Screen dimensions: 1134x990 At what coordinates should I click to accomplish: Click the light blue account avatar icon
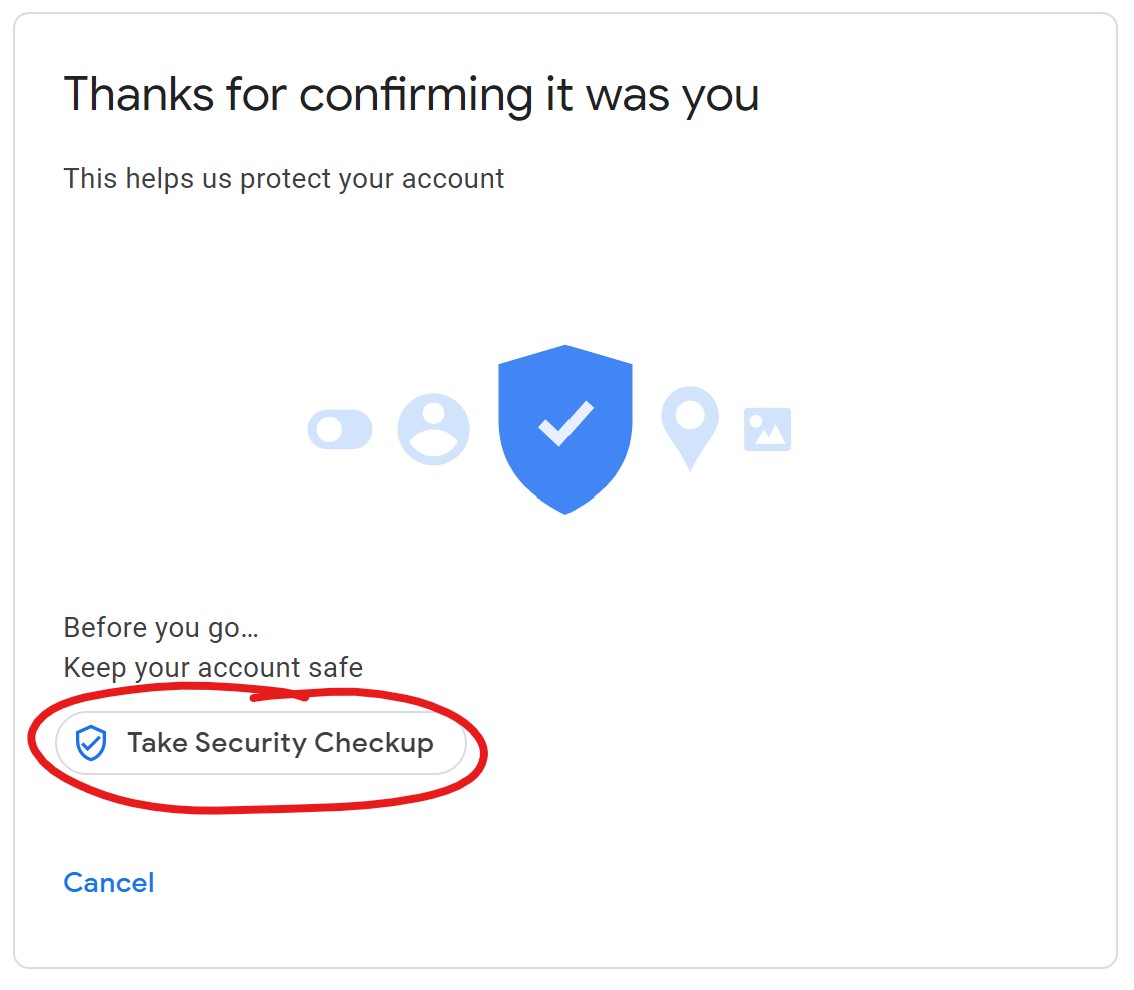433,429
